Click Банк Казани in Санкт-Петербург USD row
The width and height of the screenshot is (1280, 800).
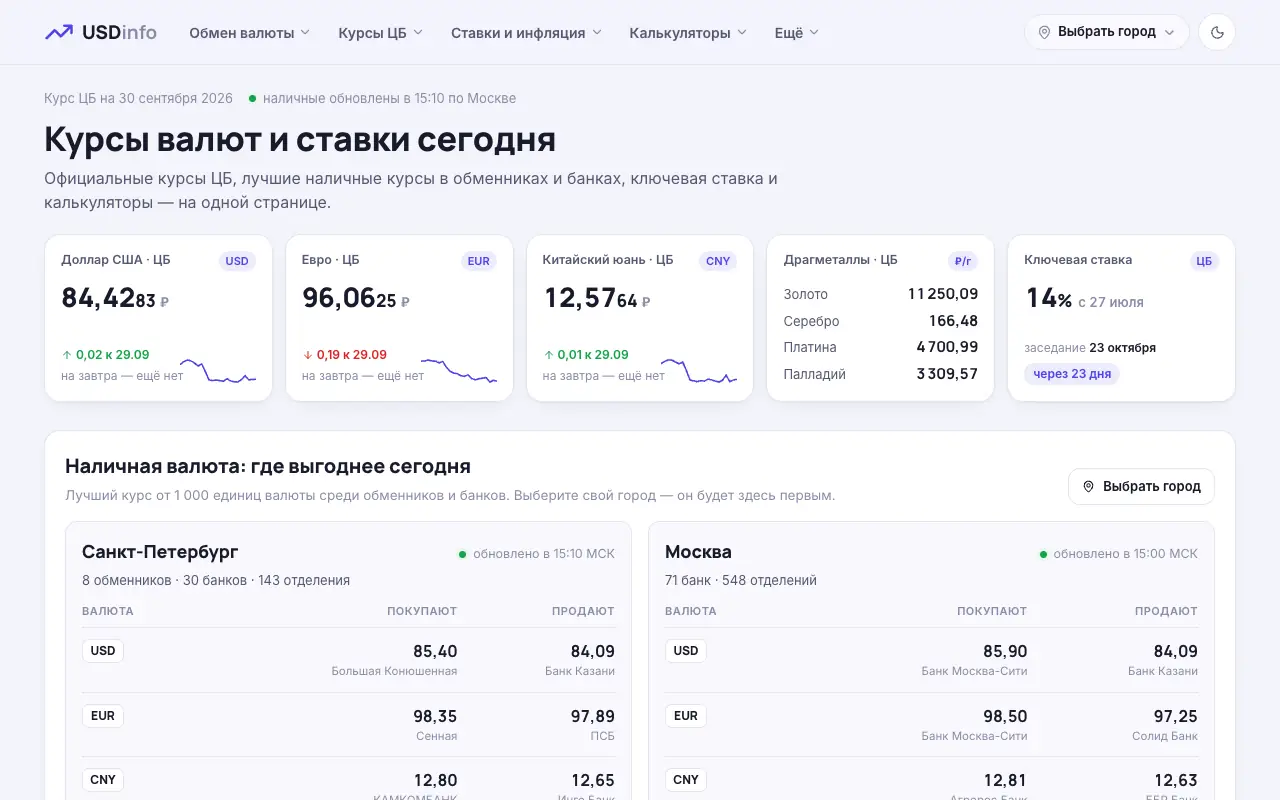[580, 671]
